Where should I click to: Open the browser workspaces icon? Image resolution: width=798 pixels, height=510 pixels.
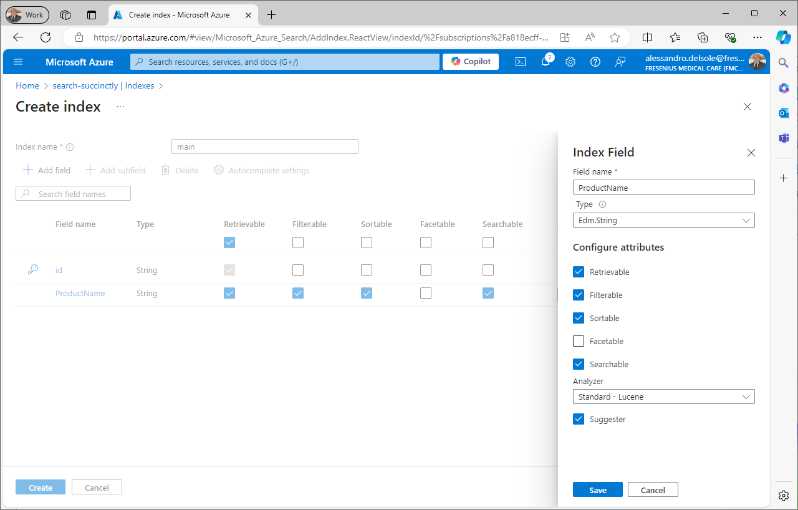[65, 15]
